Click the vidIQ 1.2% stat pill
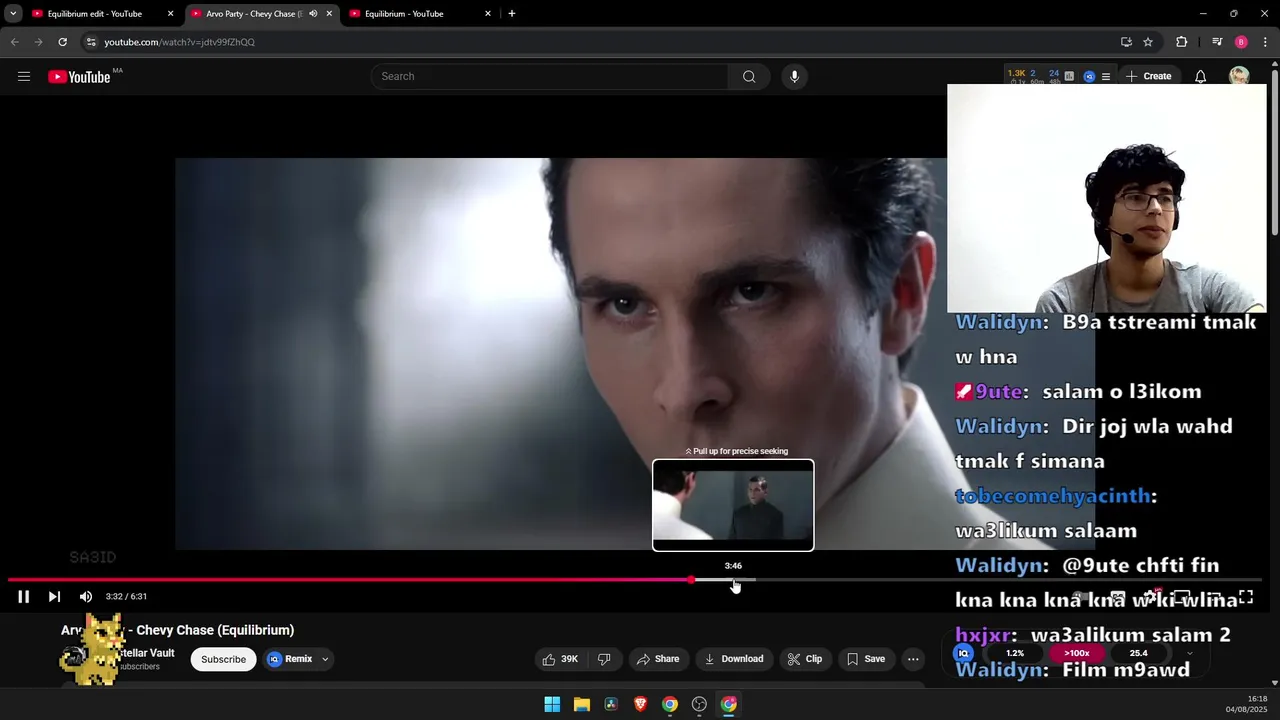The image size is (1280, 720). point(1015,653)
